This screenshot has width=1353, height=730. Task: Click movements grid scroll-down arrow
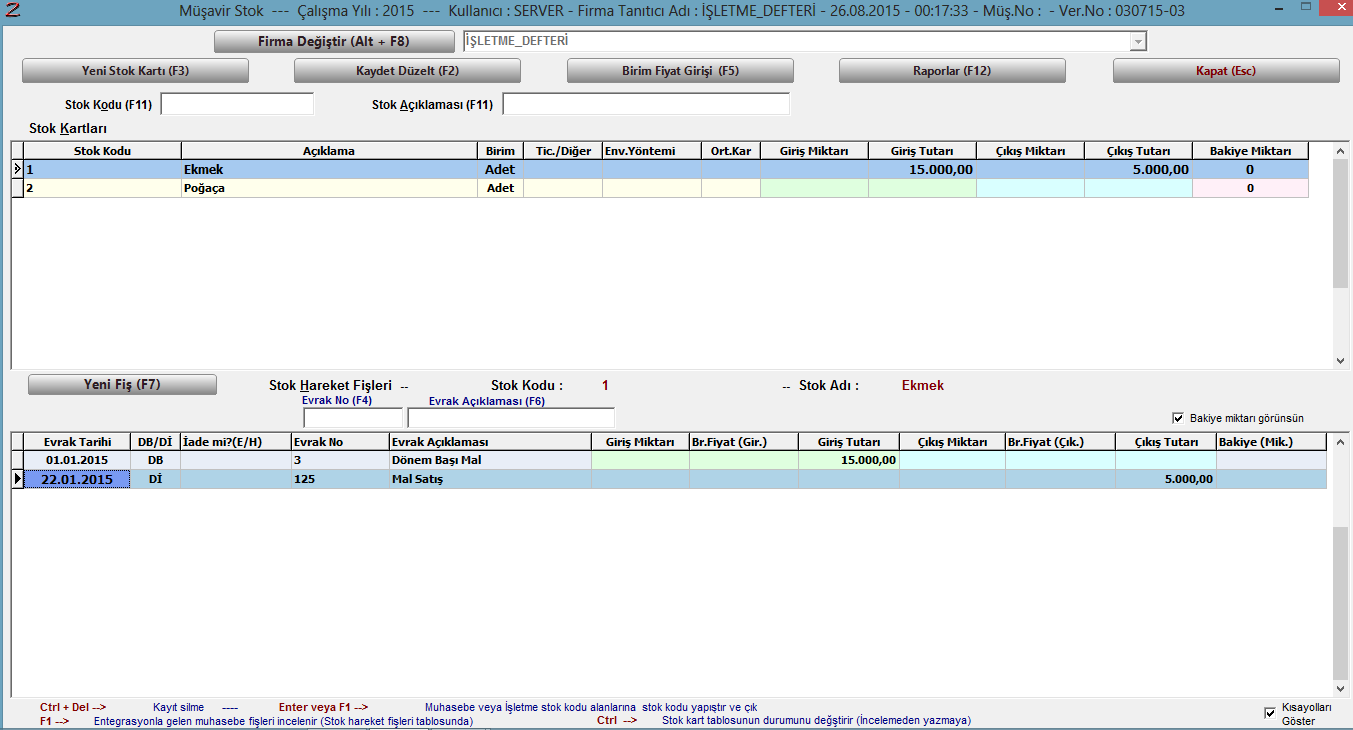pyautogui.click(x=1340, y=689)
